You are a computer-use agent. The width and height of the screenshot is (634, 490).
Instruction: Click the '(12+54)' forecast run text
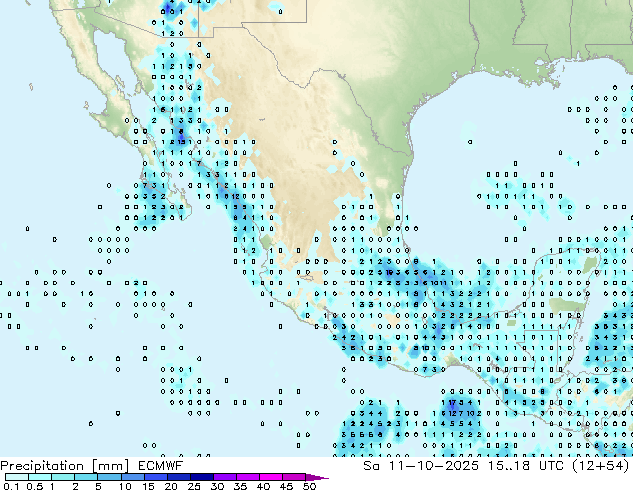601,466
